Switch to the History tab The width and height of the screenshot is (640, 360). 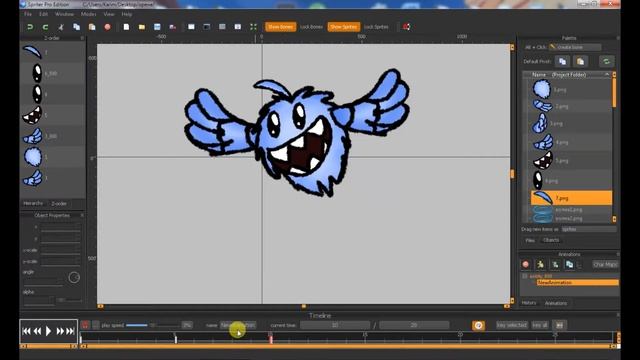pos(529,303)
